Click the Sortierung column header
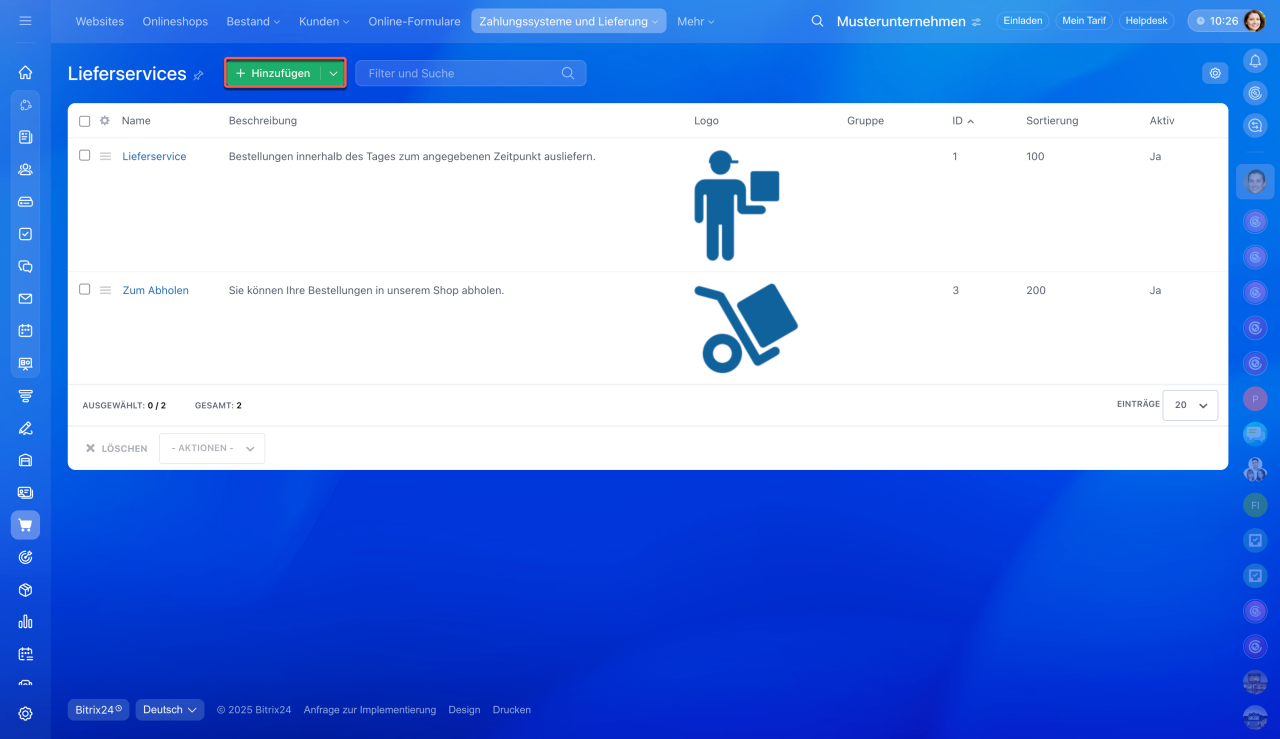 click(1052, 121)
